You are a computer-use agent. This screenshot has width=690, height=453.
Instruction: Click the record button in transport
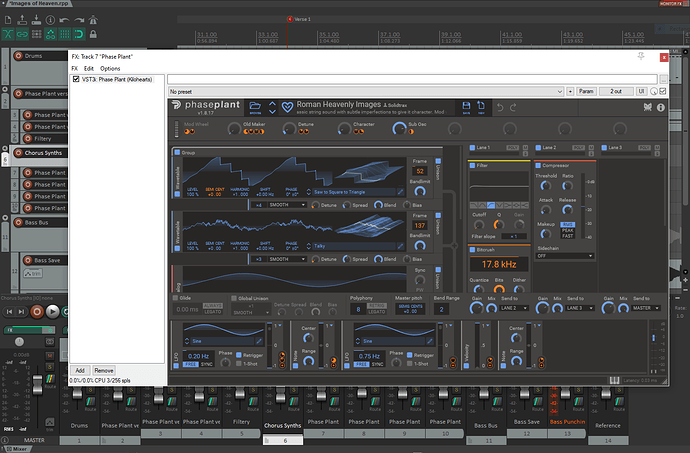(37, 312)
